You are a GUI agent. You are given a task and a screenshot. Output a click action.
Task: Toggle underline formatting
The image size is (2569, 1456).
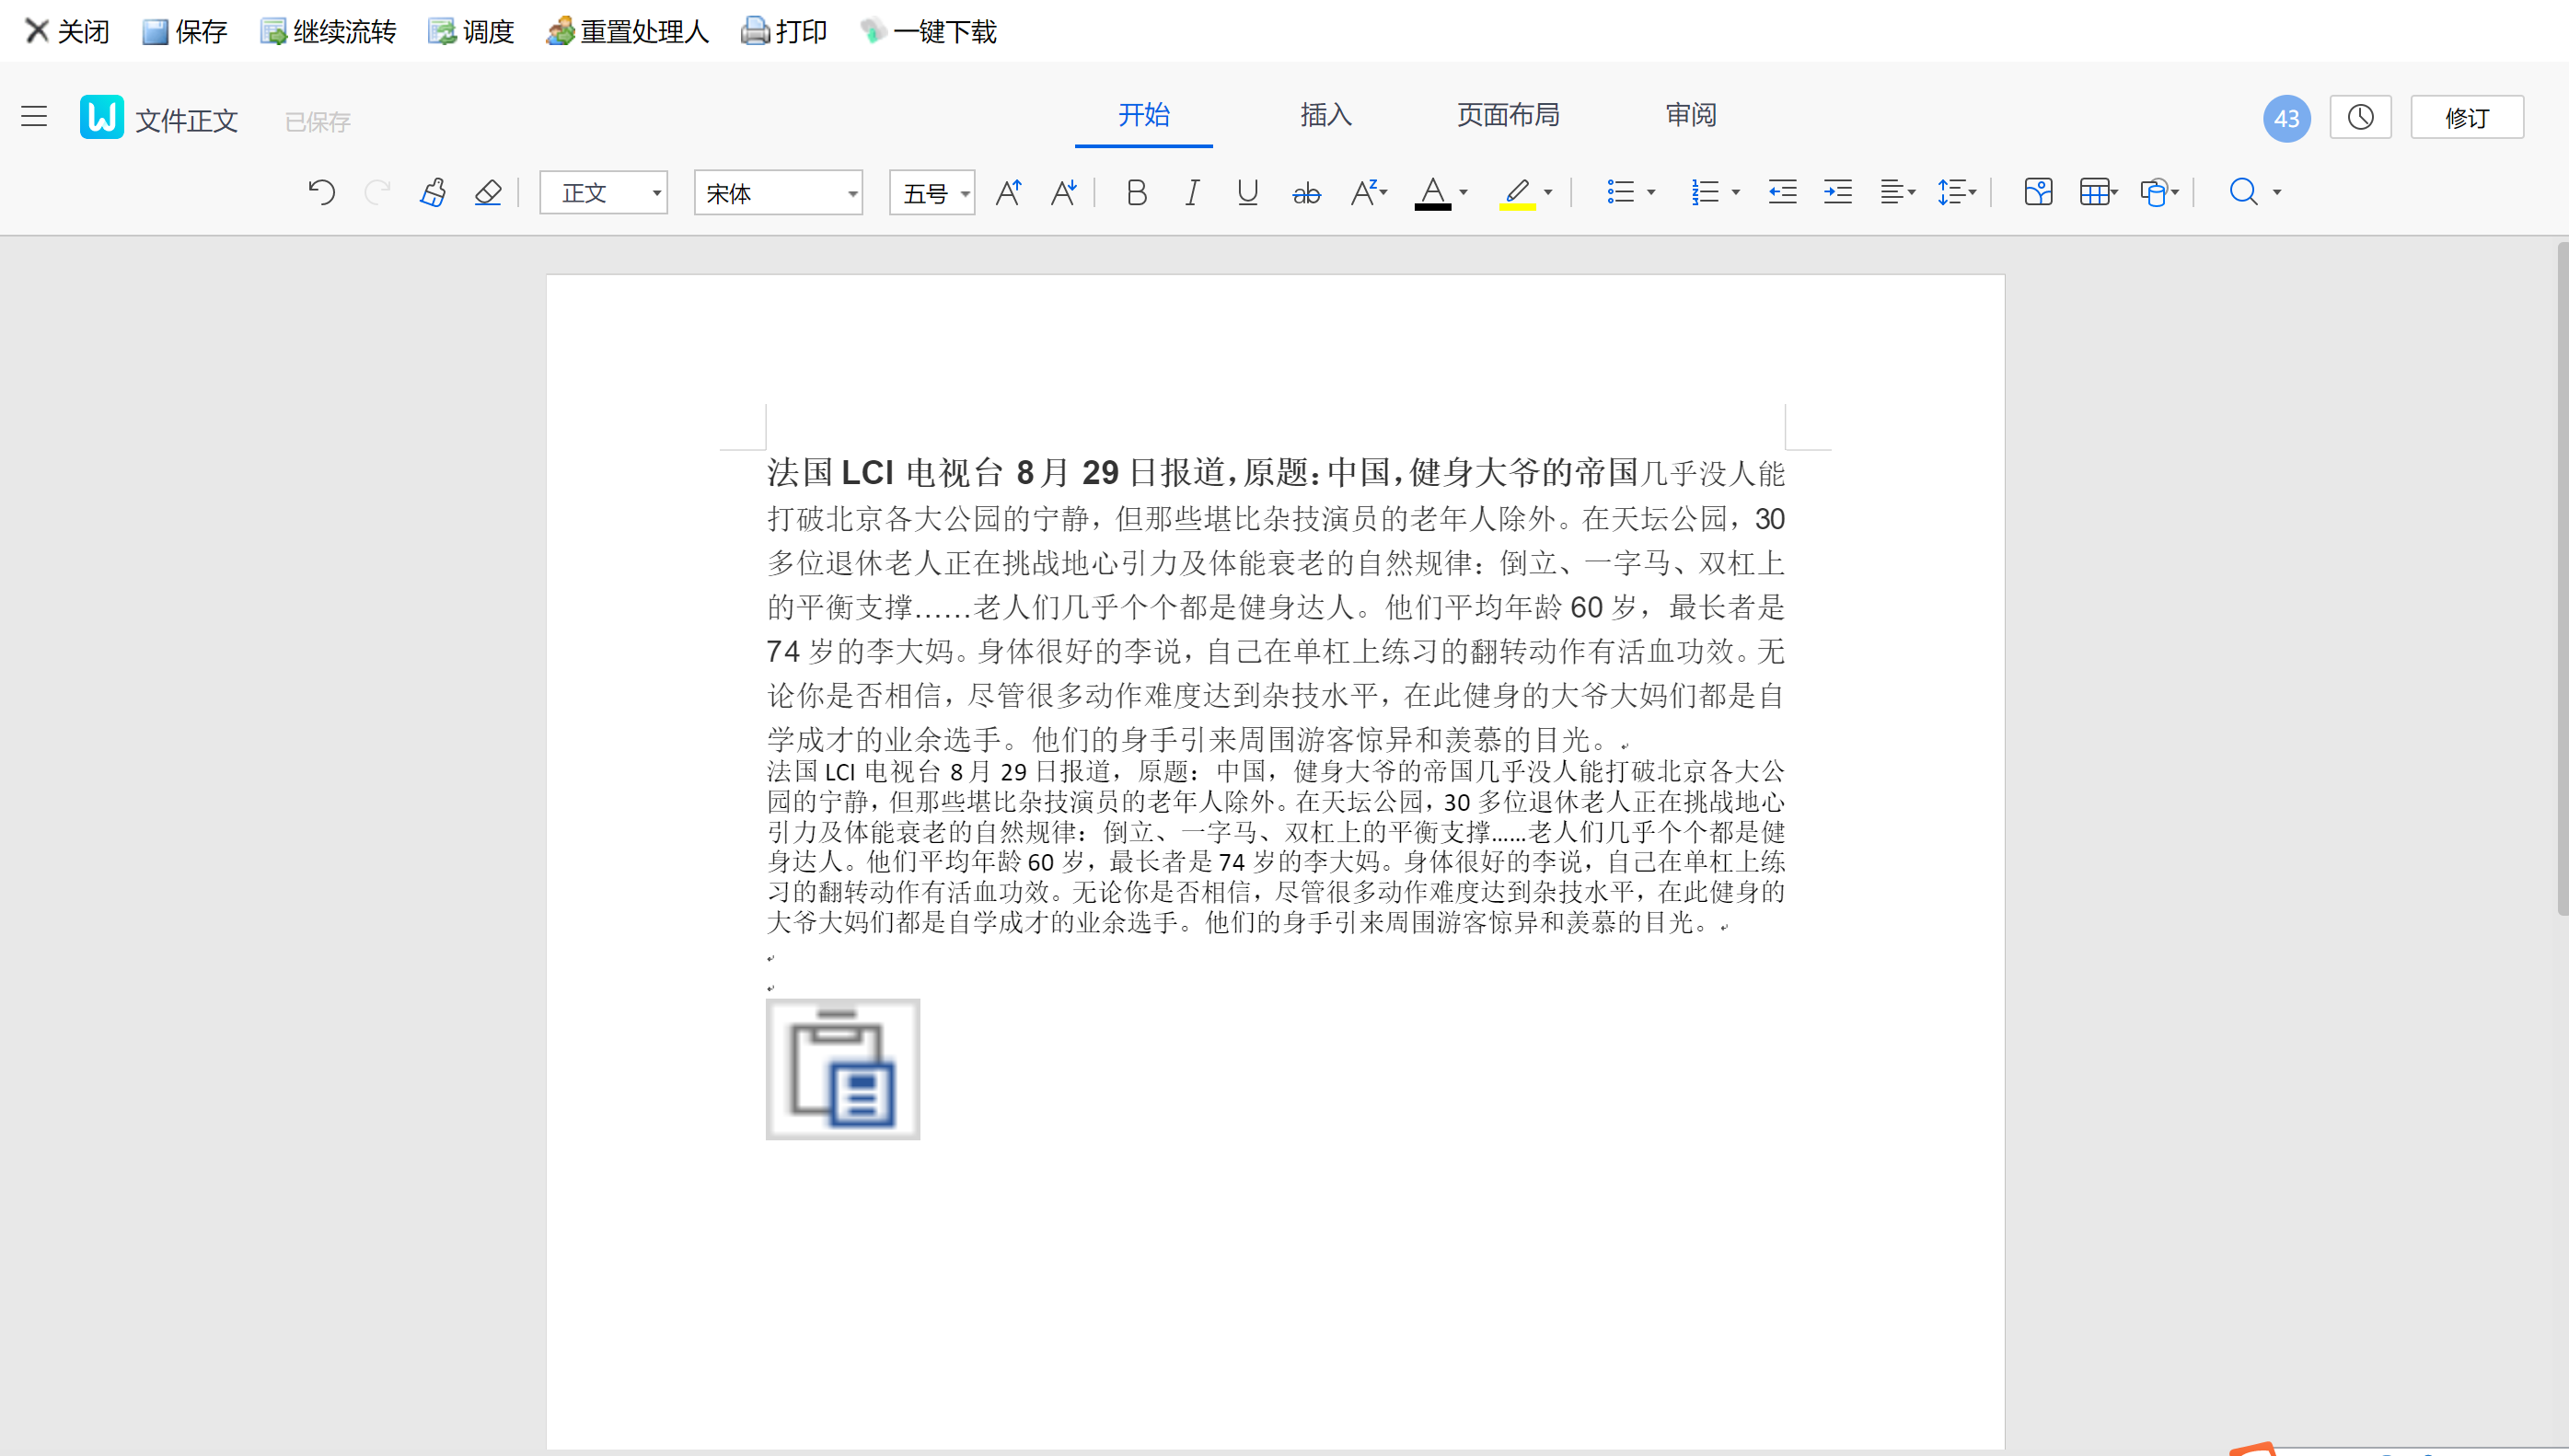tap(1247, 192)
